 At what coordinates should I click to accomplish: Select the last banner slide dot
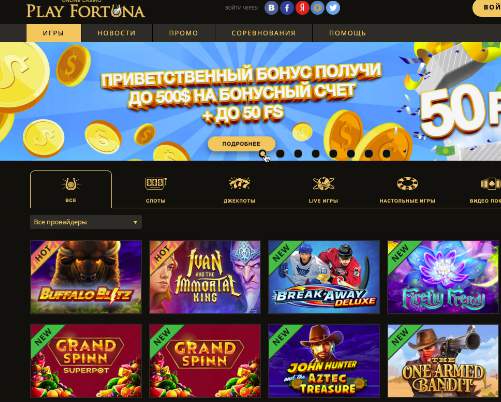click(x=386, y=154)
